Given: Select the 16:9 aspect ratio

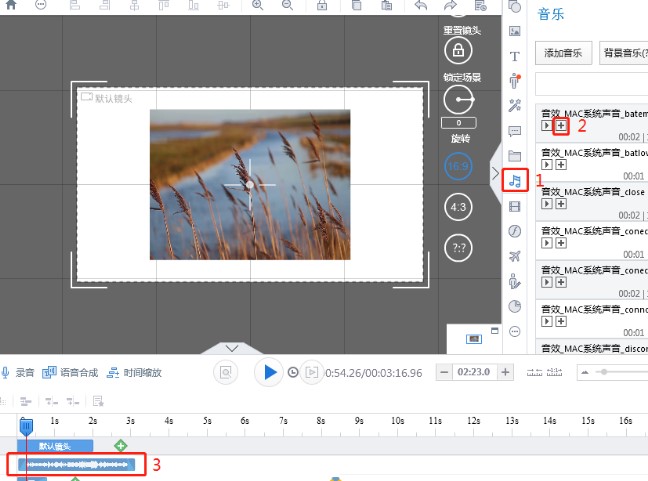Looking at the screenshot, I should [458, 167].
